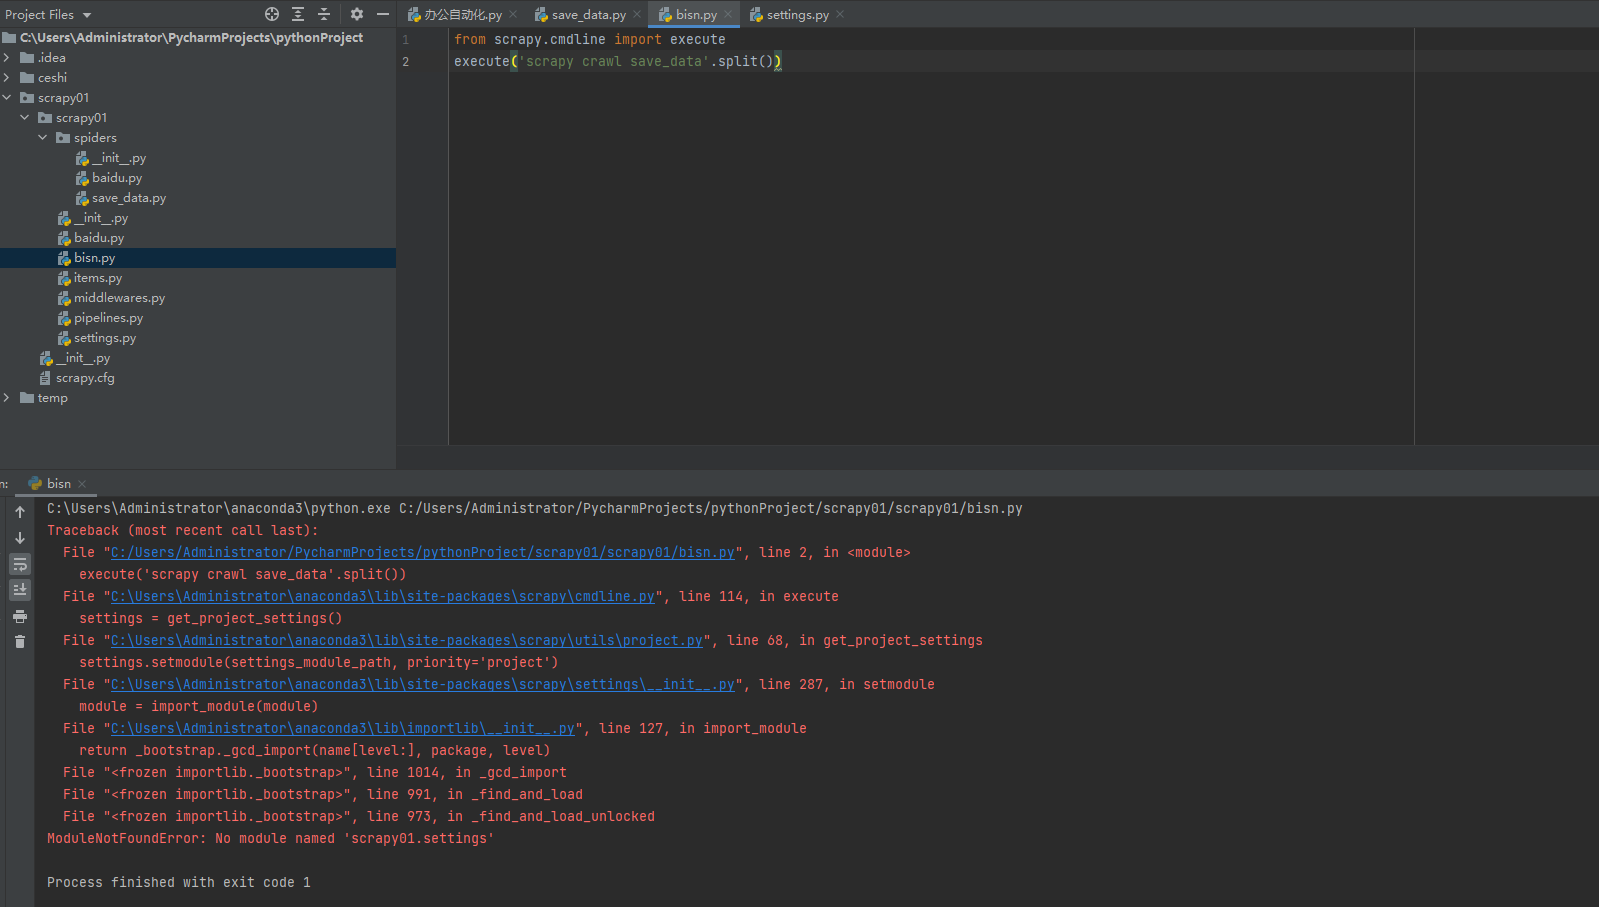Viewport: 1599px width, 907px height.
Task: Click the ModuleNotFoundError message line
Action: pos(271,838)
